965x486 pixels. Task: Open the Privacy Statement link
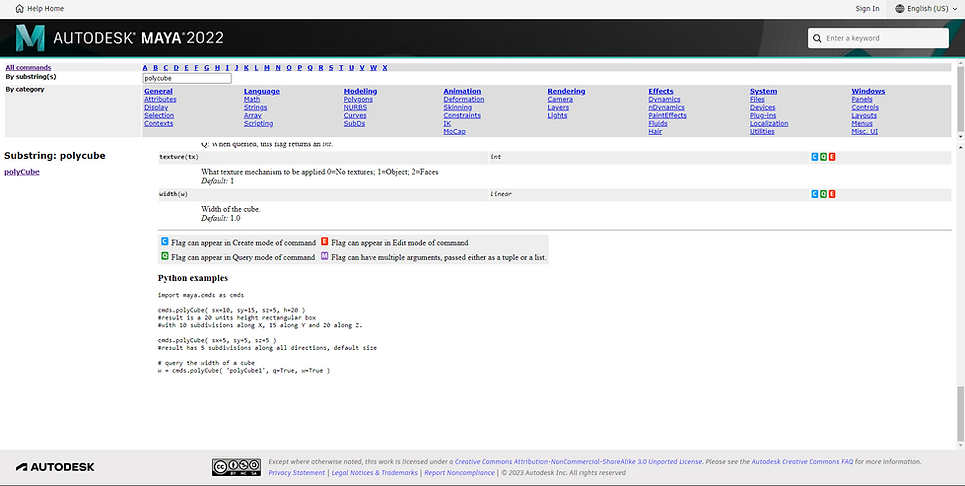pos(297,472)
